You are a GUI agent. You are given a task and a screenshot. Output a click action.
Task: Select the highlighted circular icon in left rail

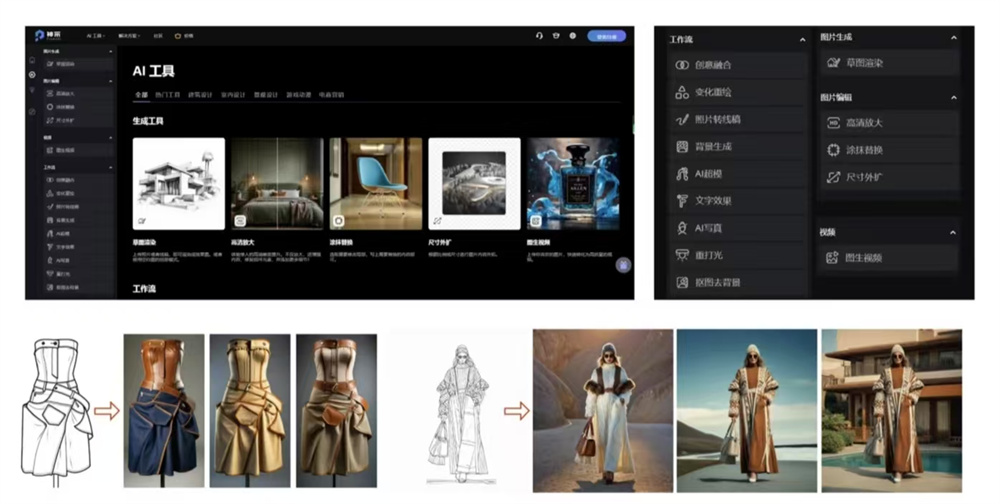(32, 75)
